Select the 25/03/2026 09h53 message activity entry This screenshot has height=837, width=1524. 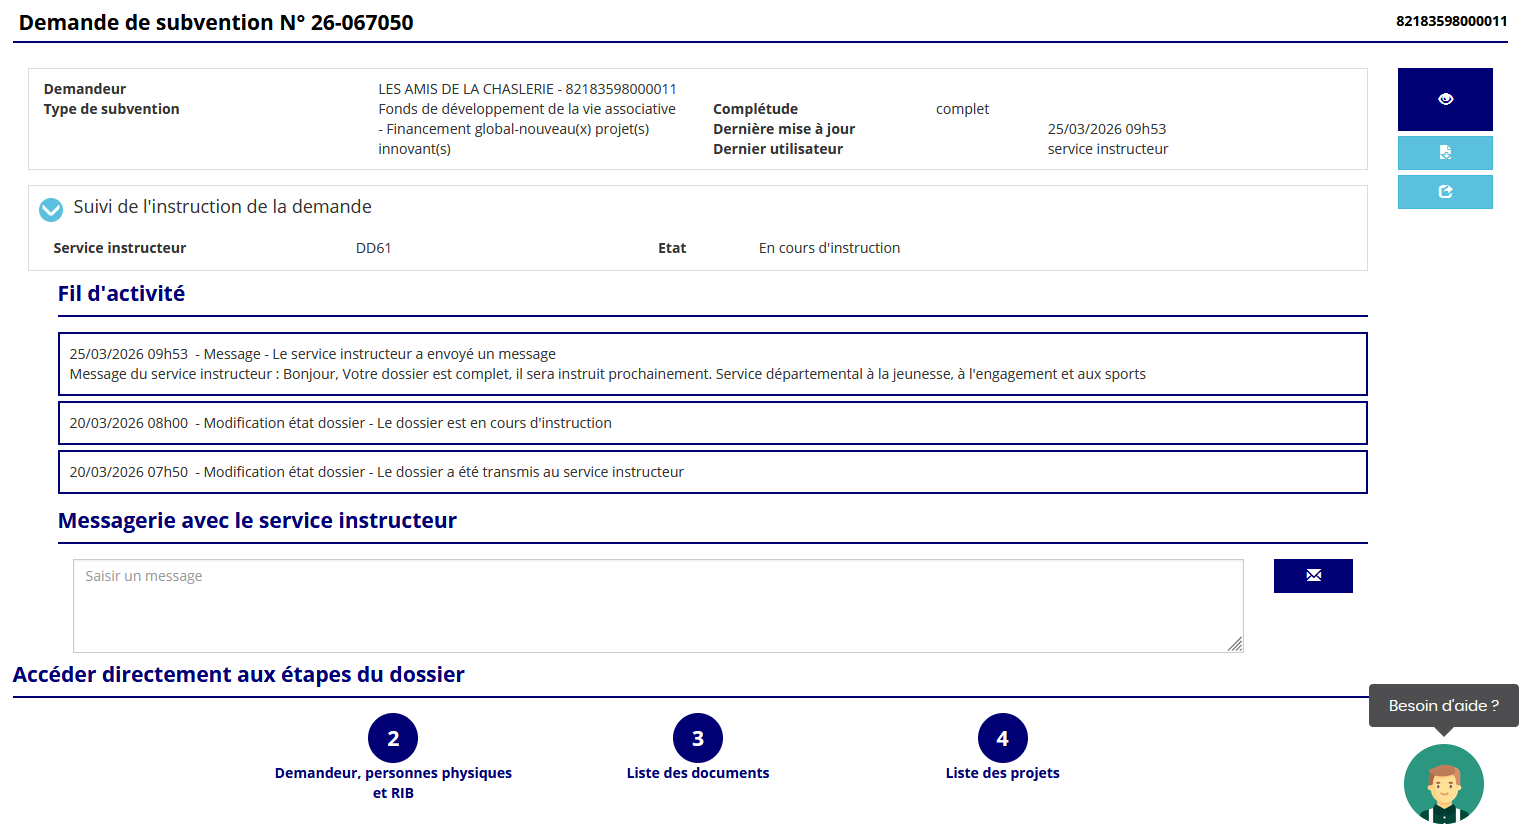point(712,364)
